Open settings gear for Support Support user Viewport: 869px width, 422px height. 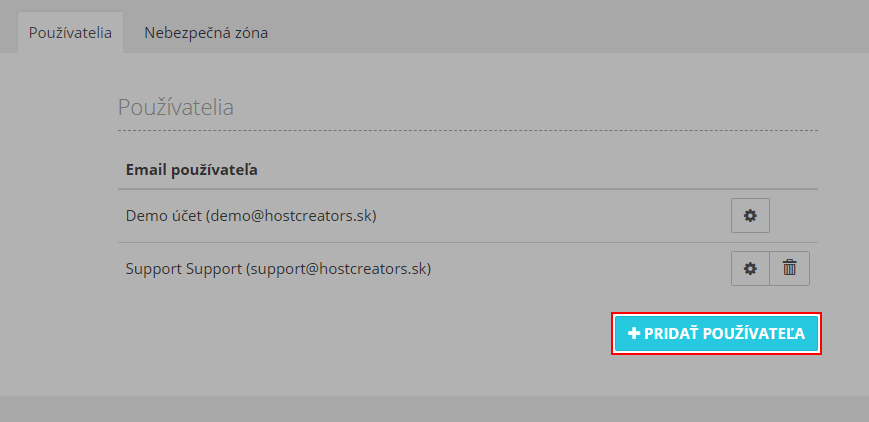point(750,268)
